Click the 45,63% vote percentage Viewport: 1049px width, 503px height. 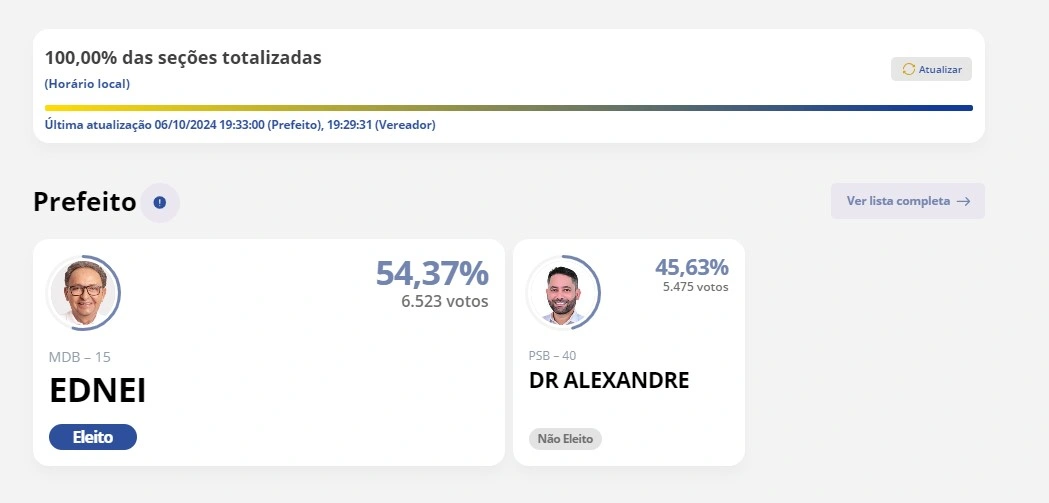pyautogui.click(x=691, y=267)
